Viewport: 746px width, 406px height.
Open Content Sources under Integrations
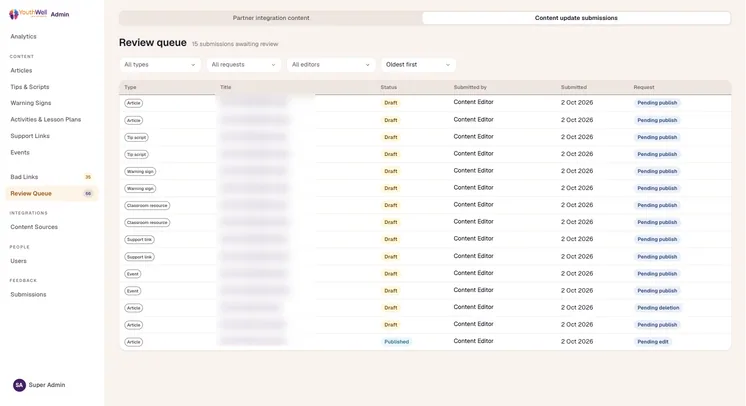[34, 227]
